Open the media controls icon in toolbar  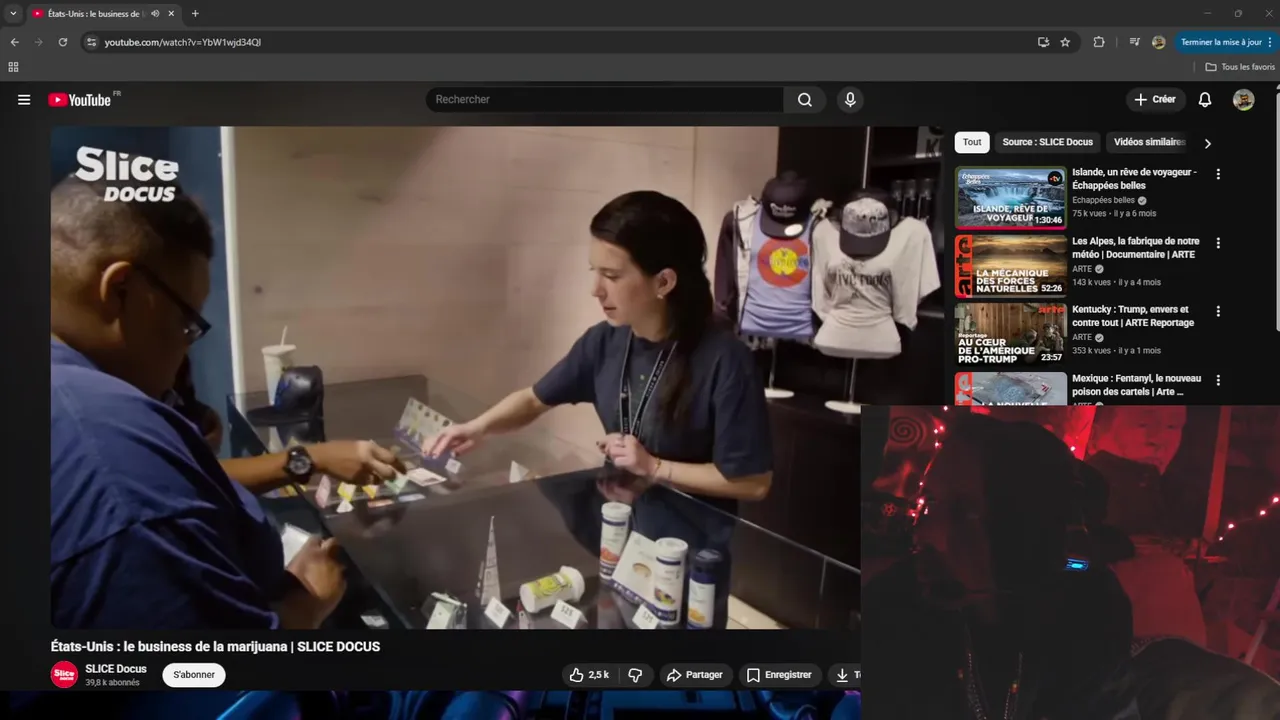(1134, 42)
